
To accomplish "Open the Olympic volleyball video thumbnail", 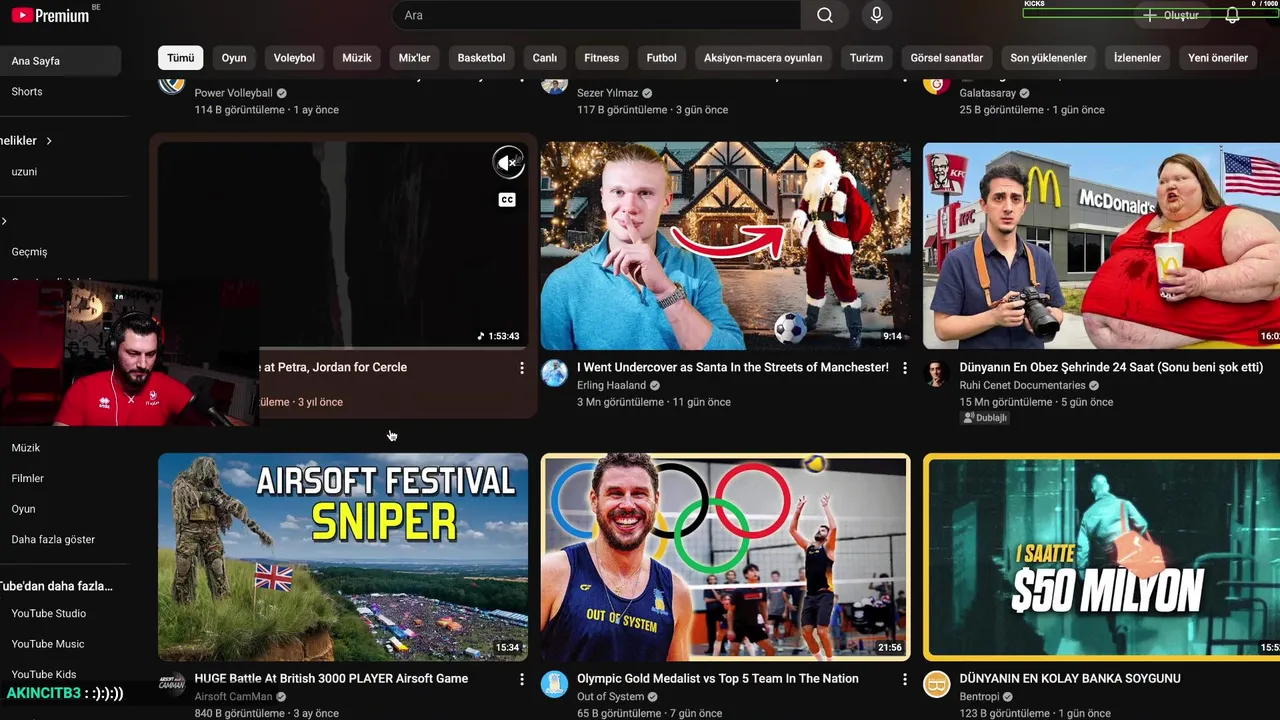I will tap(726, 557).
